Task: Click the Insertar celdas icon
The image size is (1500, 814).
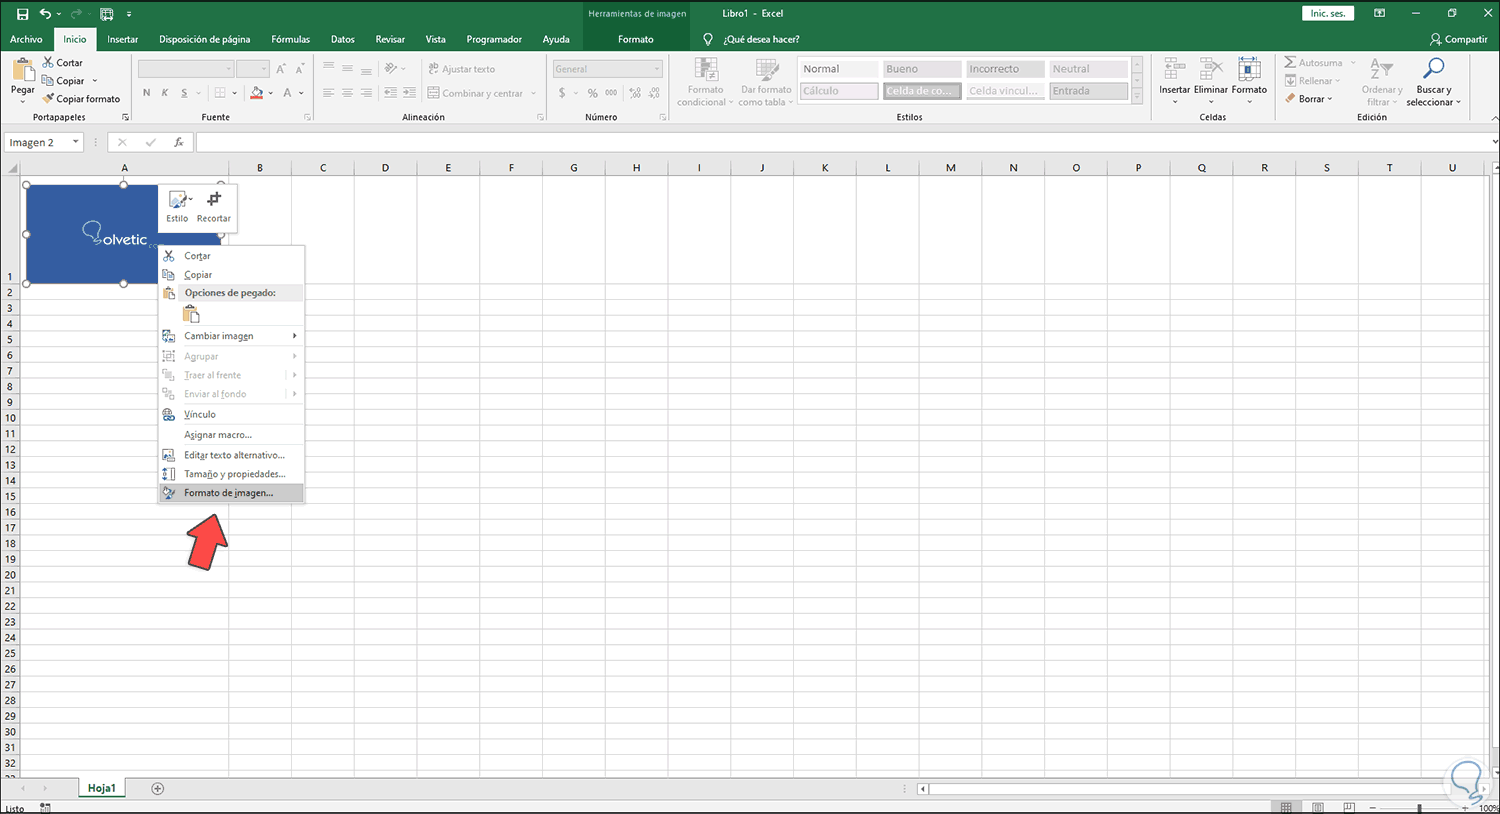Action: click(1174, 69)
